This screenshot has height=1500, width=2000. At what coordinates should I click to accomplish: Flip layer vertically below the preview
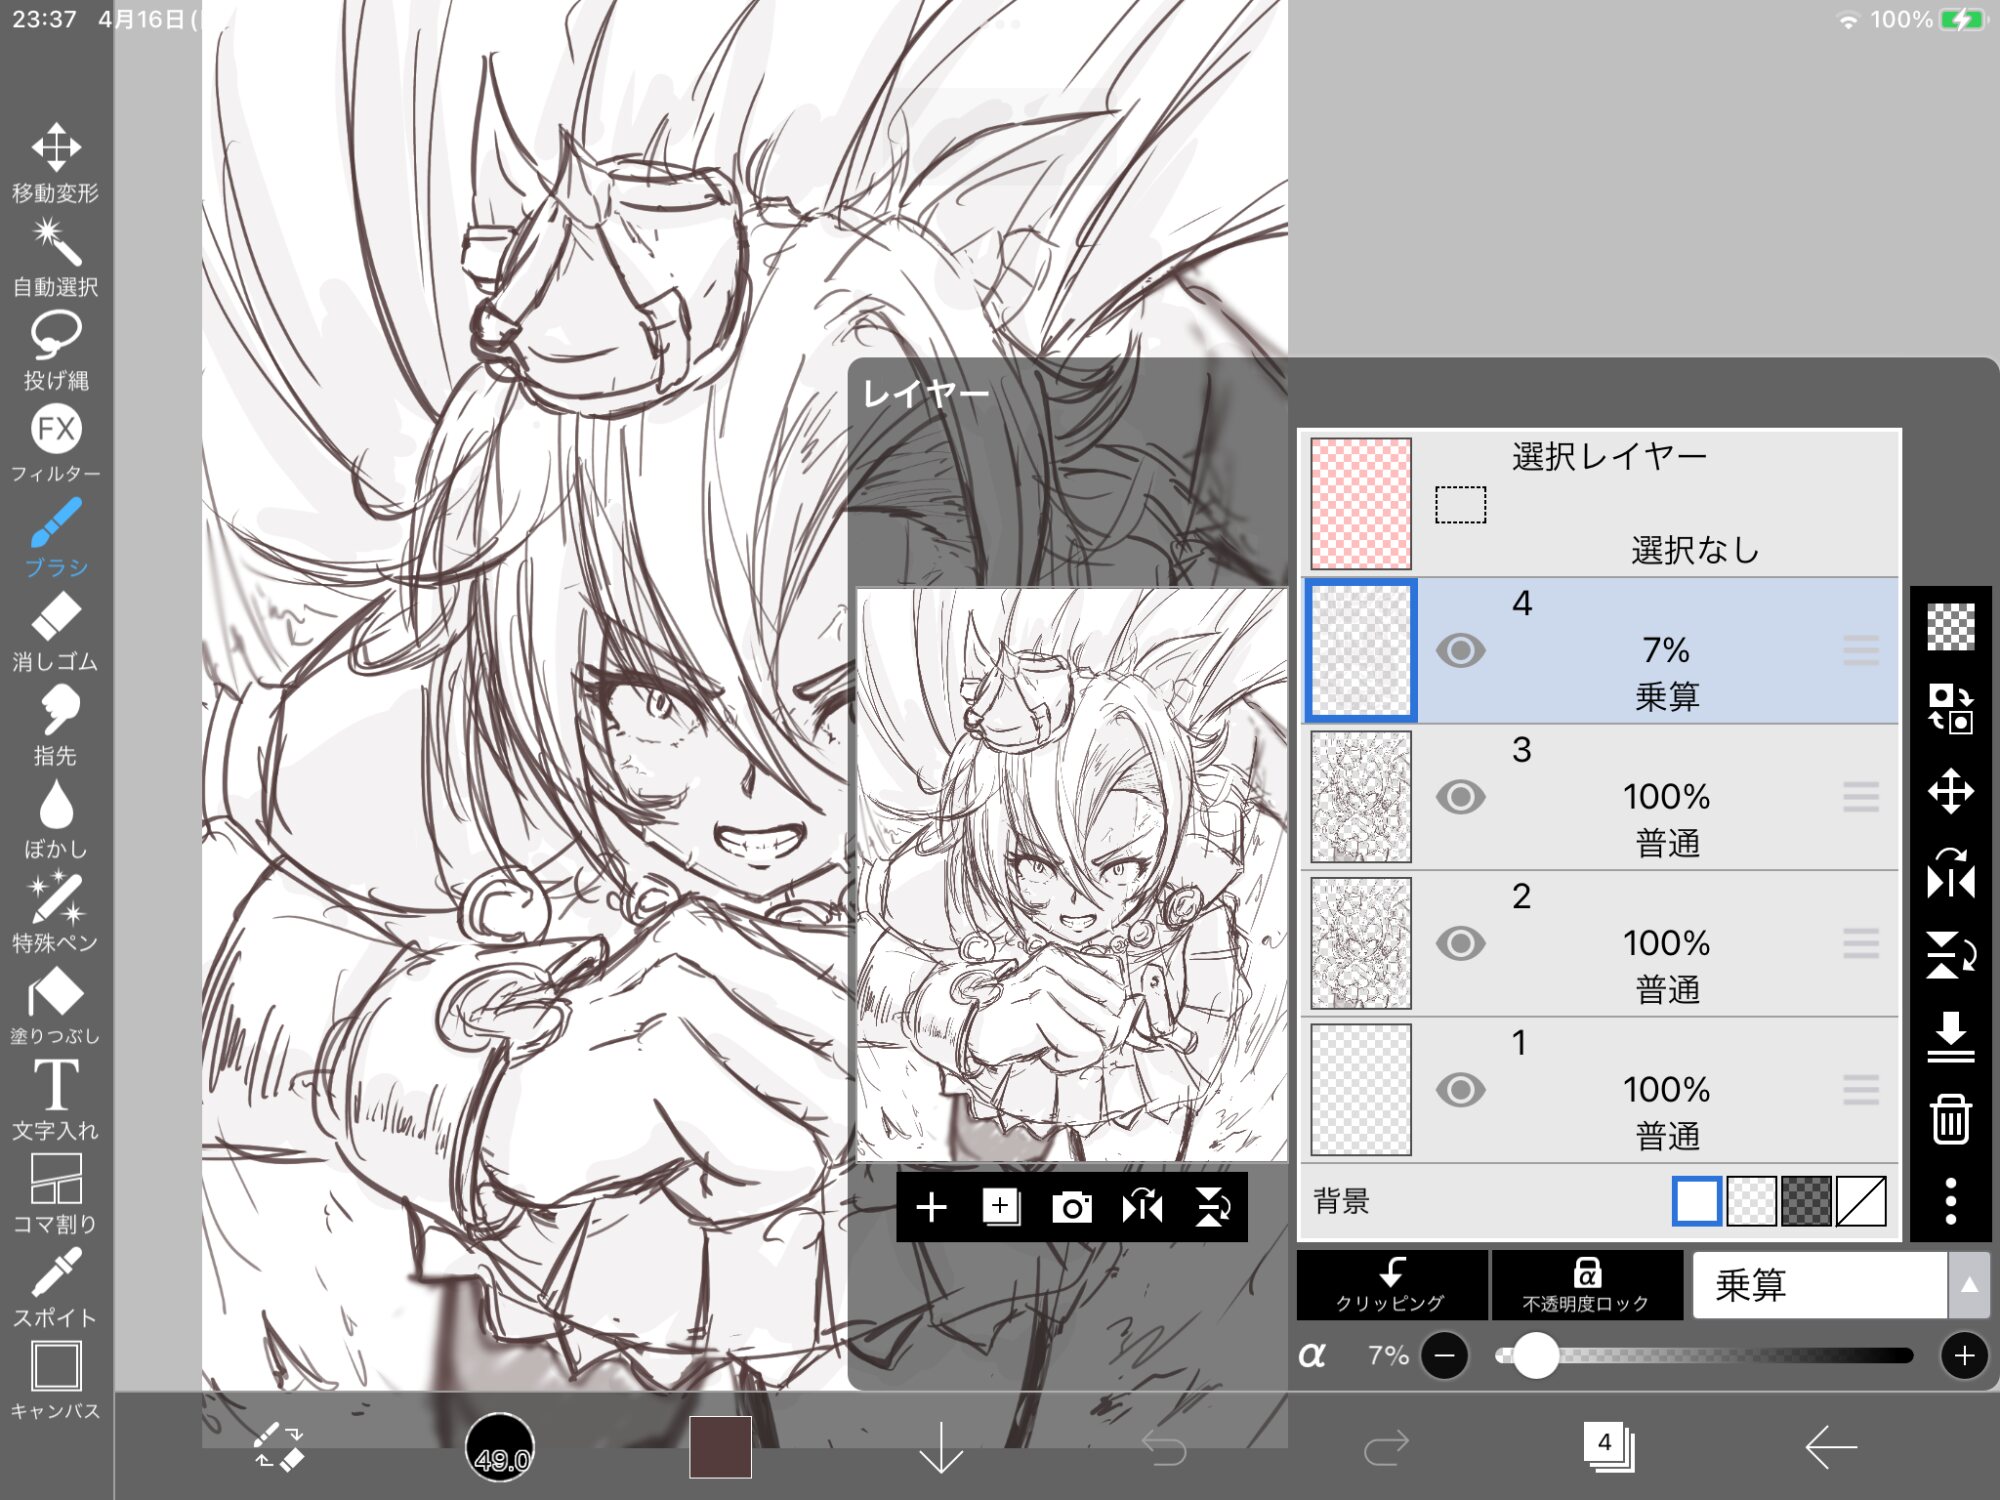(x=1213, y=1207)
